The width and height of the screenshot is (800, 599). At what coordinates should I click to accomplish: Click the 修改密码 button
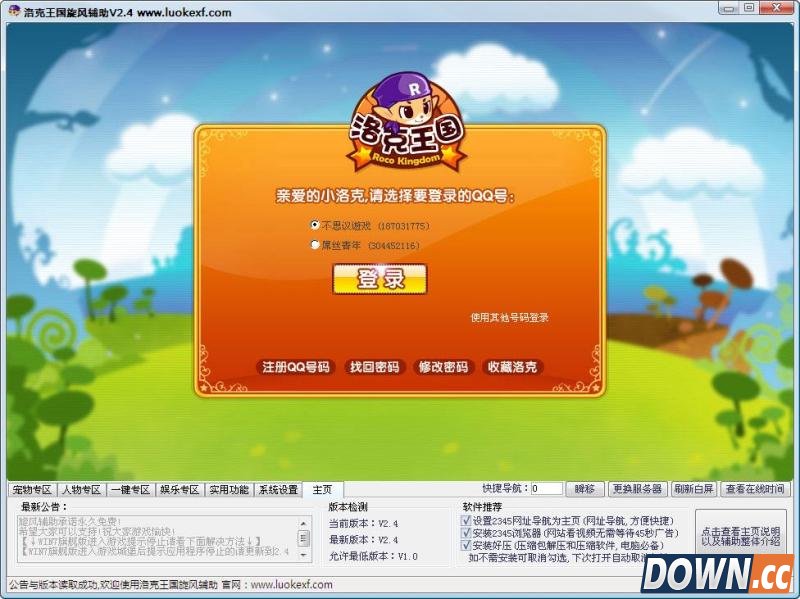[x=443, y=367]
